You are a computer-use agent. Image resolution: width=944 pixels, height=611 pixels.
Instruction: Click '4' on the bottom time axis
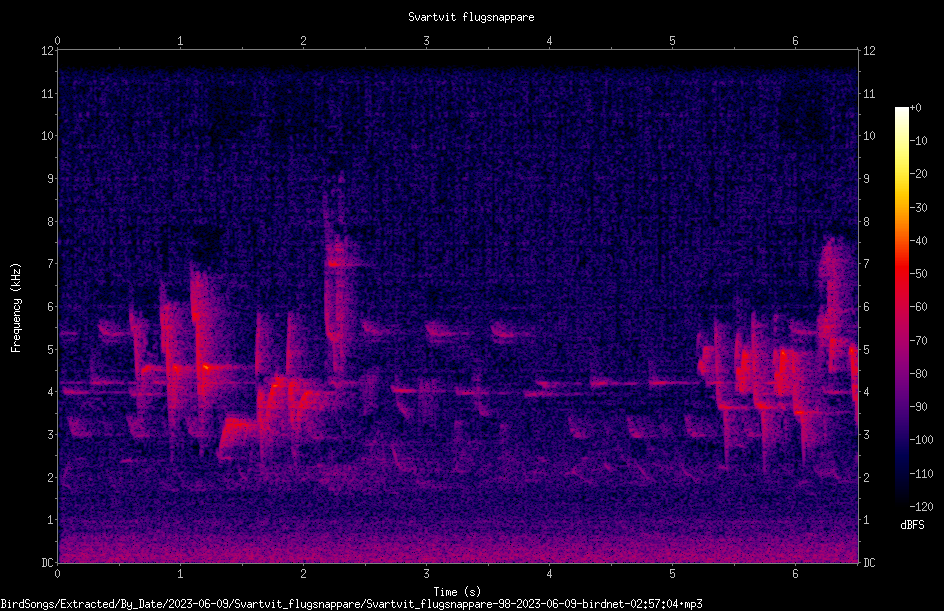pos(549,574)
